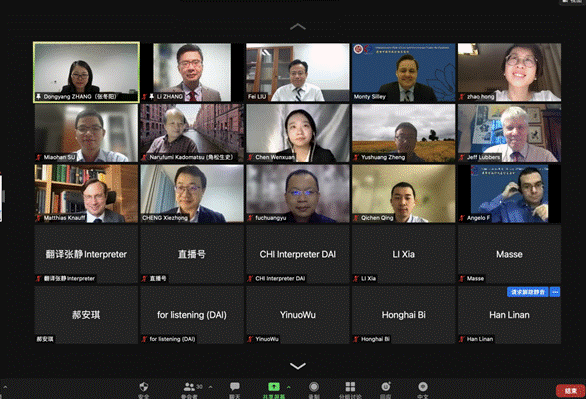
Task: Click the blue unmute request button on Han Linan
Action: [x=528, y=292]
